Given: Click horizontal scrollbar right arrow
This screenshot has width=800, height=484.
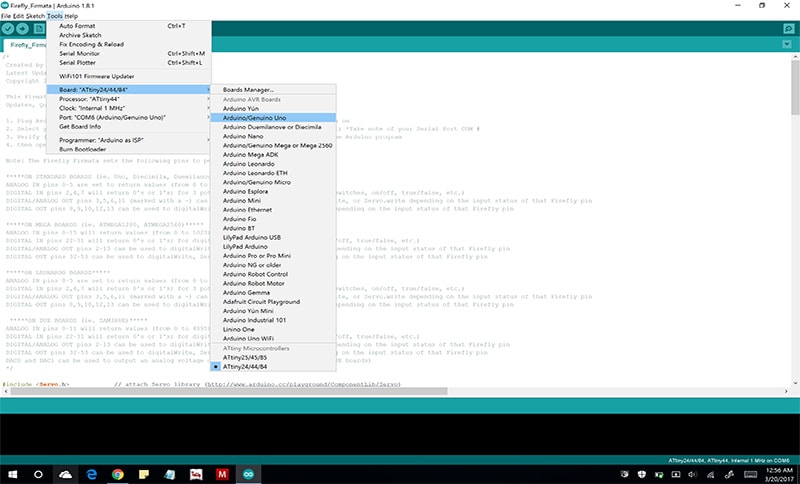Looking at the screenshot, I should [x=786, y=391].
